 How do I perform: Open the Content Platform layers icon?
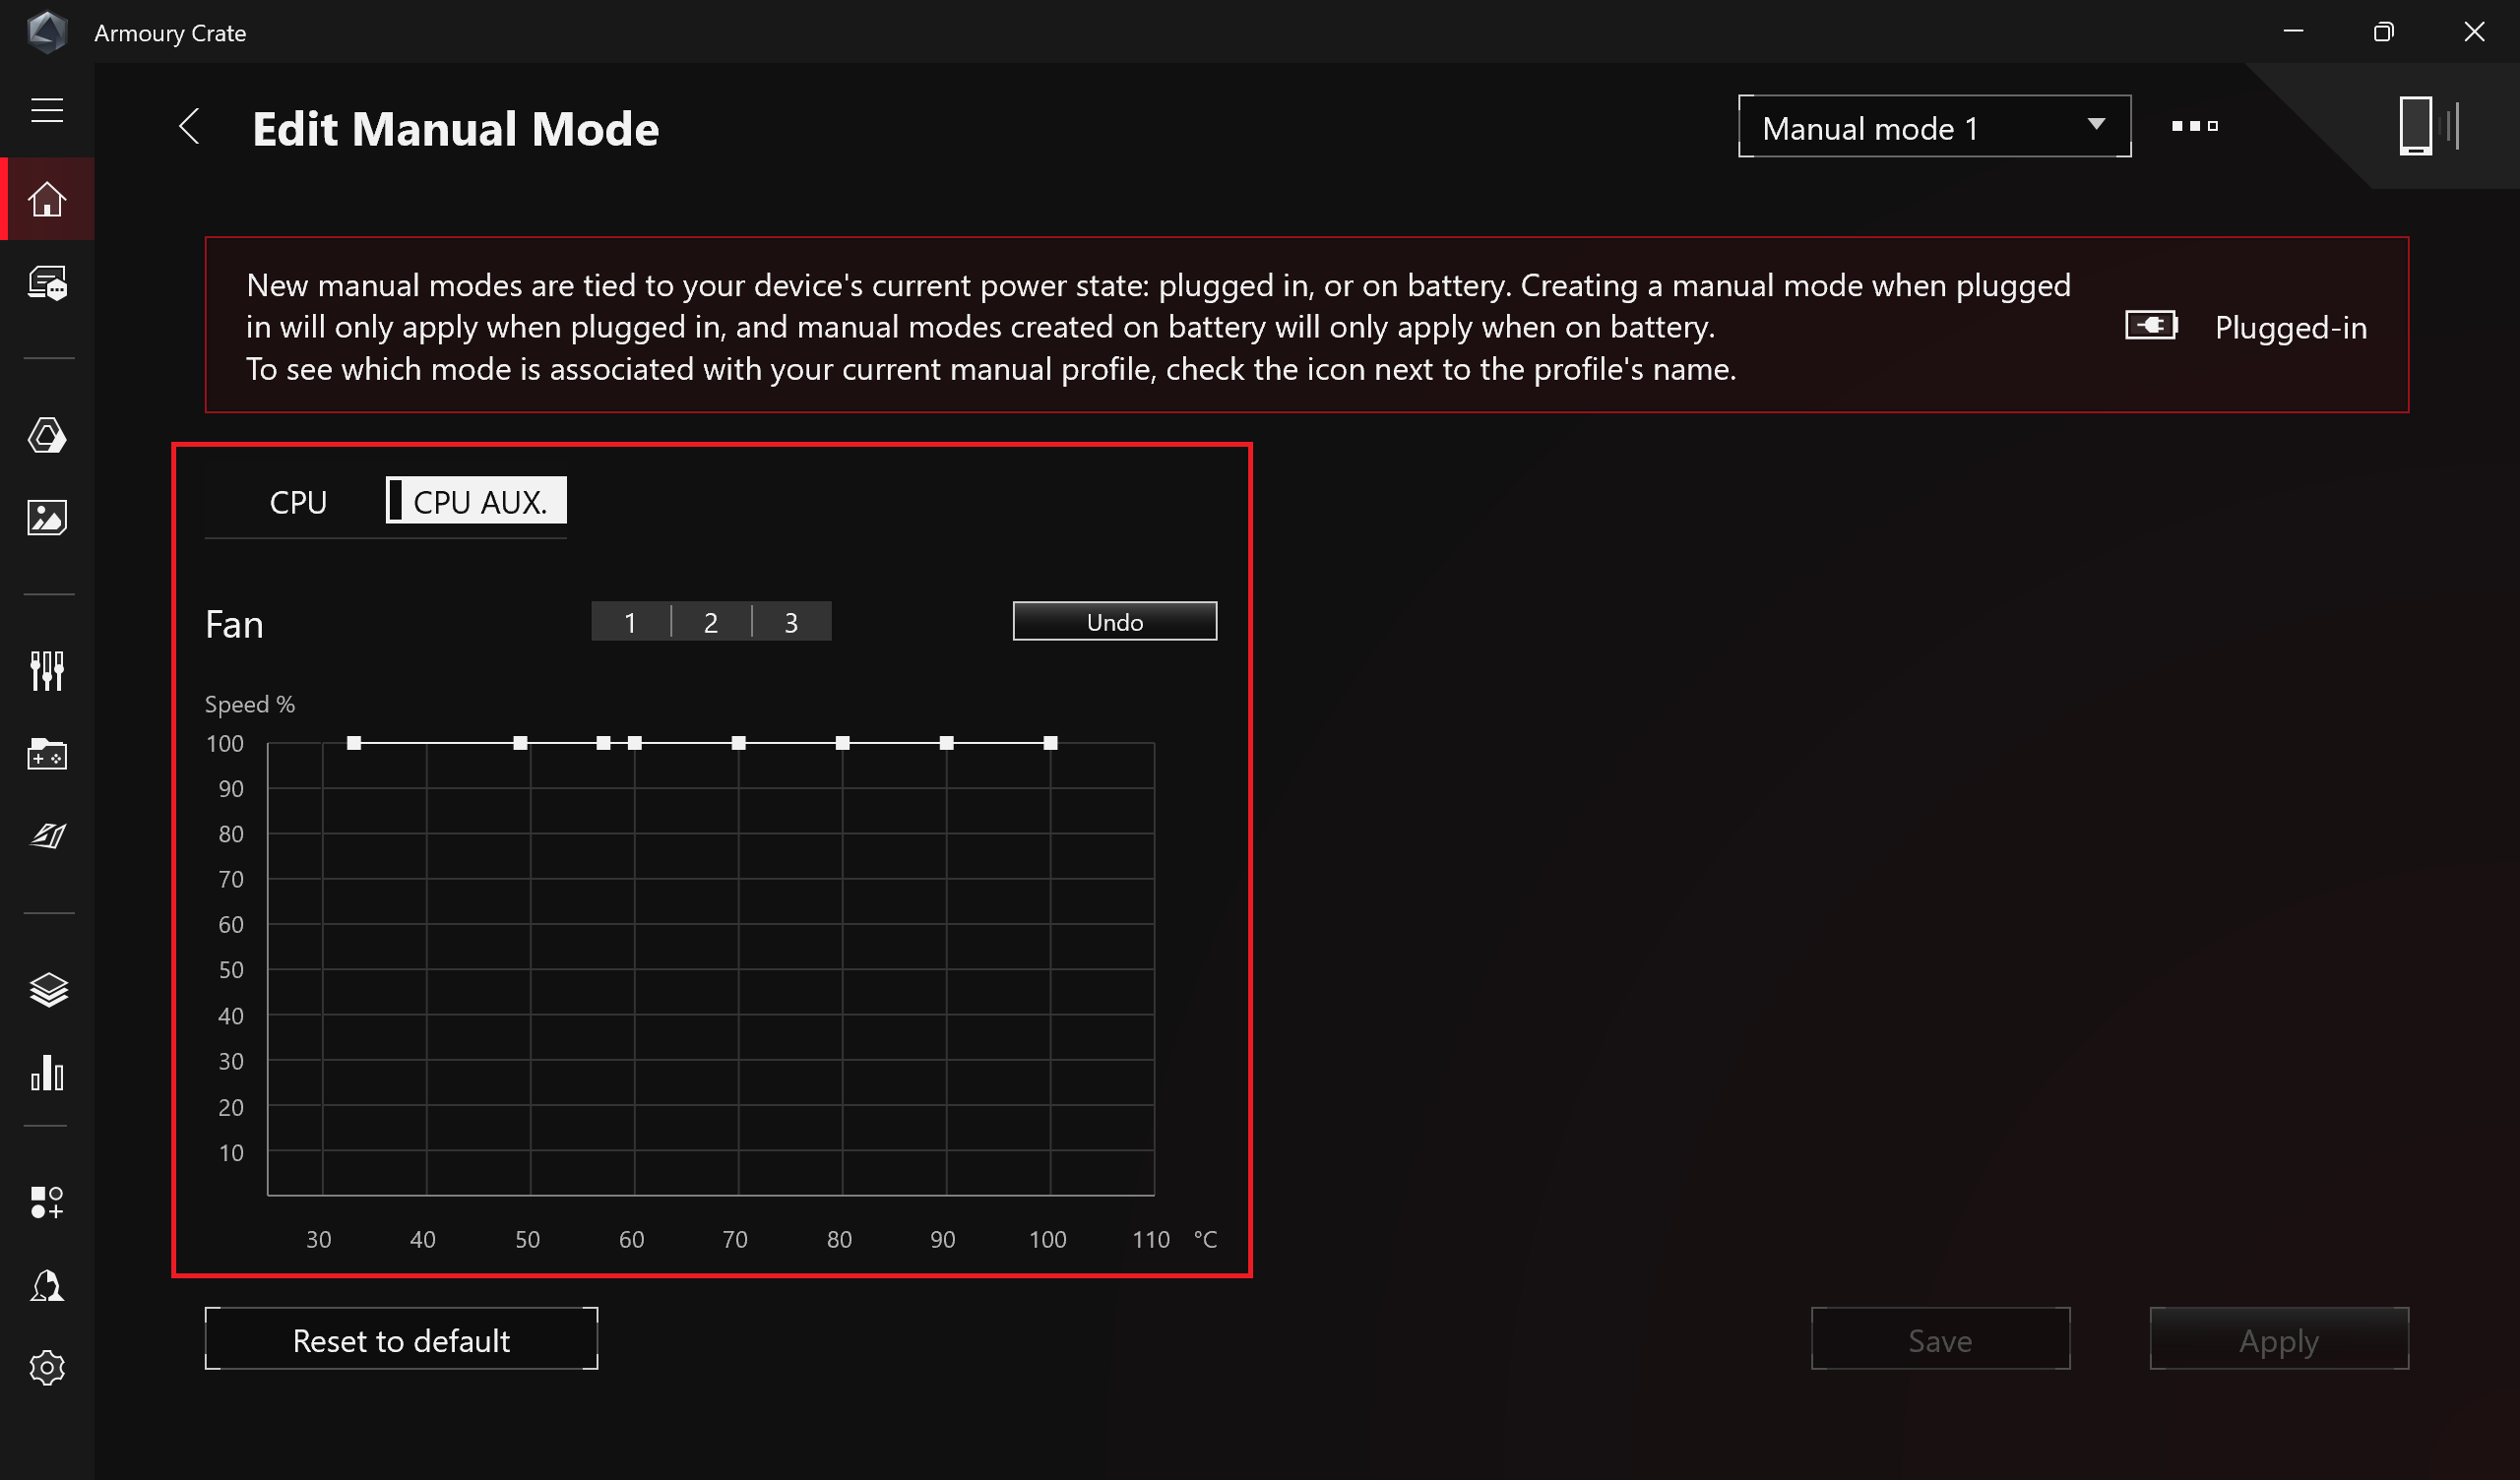(x=48, y=990)
